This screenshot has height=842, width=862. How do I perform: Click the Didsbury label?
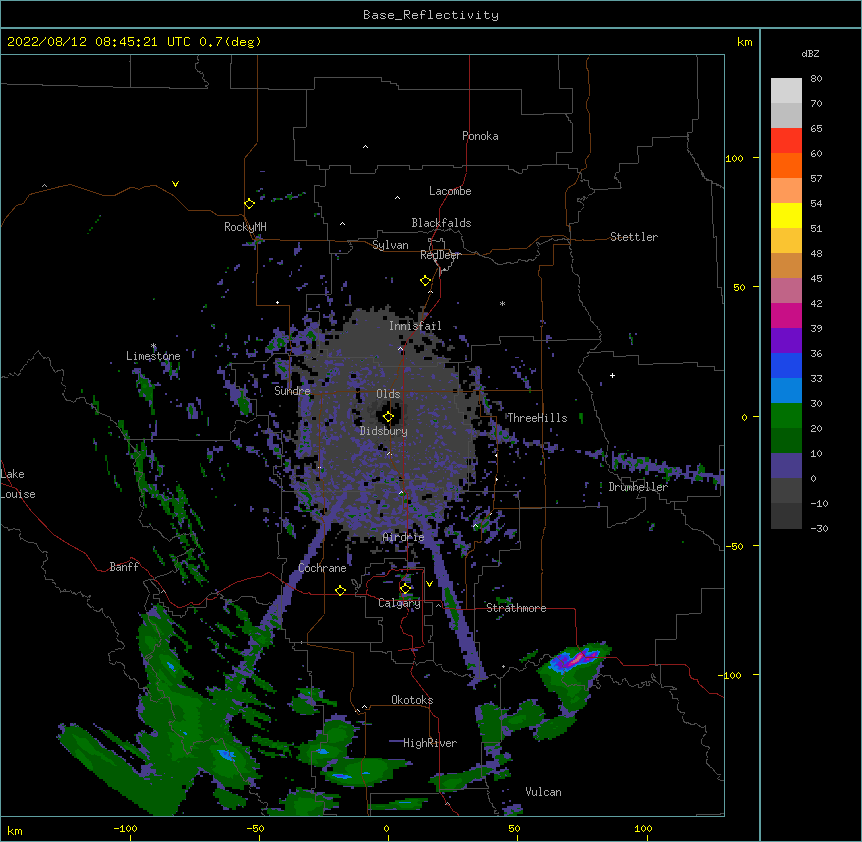384,431
